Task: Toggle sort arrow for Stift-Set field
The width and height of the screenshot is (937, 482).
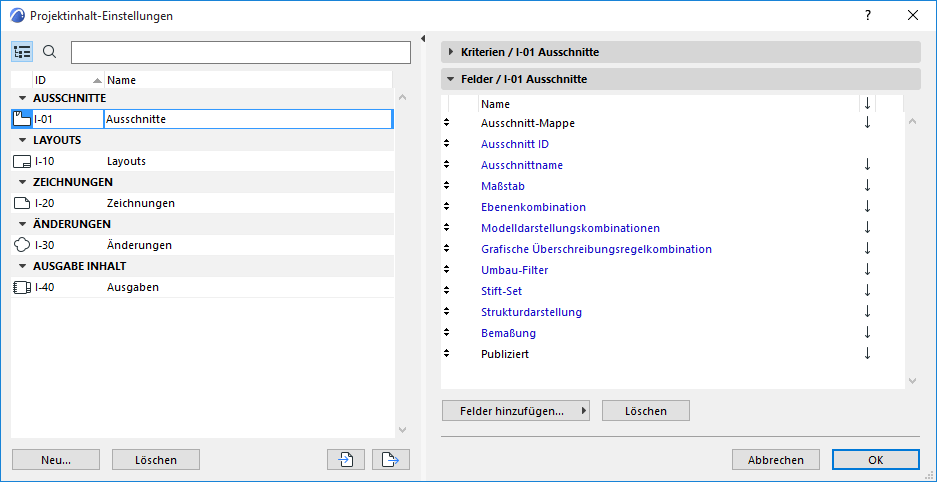Action: pos(867,291)
